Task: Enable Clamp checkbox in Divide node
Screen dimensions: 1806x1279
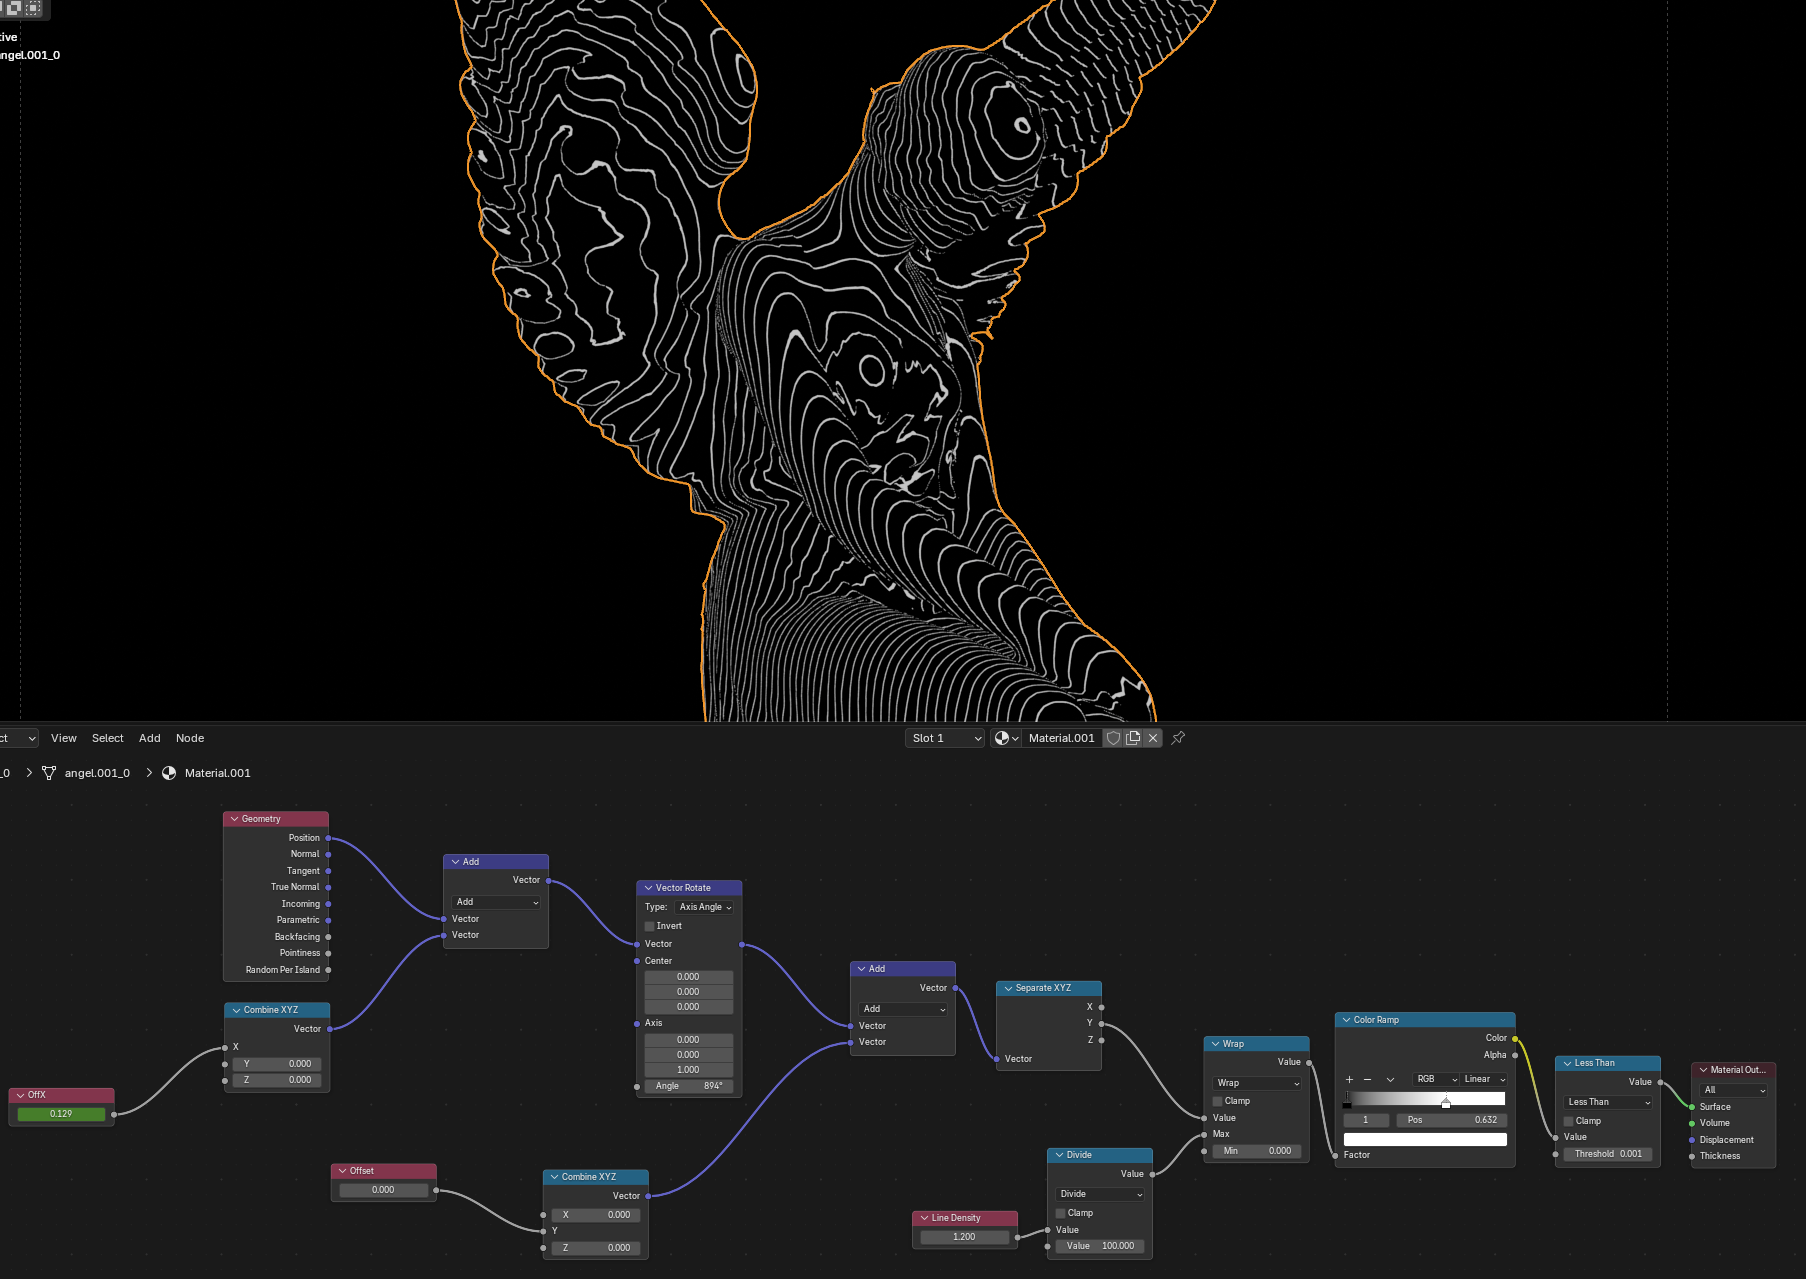Action: coord(1061,1213)
